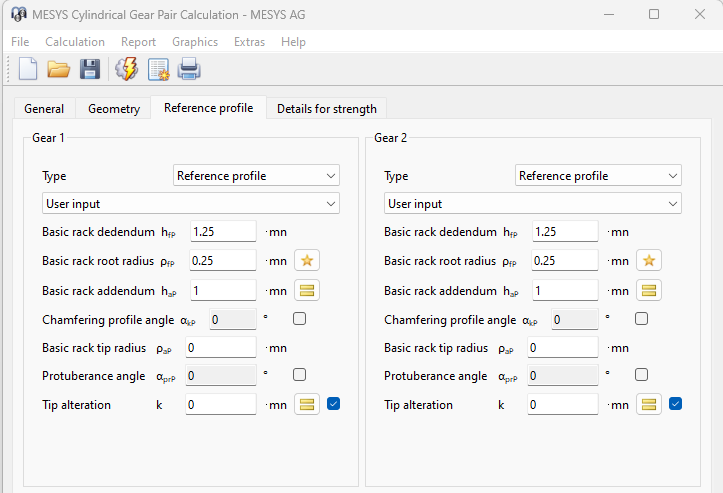Enable Gear 1 chamfering profile angle checkbox
723x493 pixels.
[299, 319]
